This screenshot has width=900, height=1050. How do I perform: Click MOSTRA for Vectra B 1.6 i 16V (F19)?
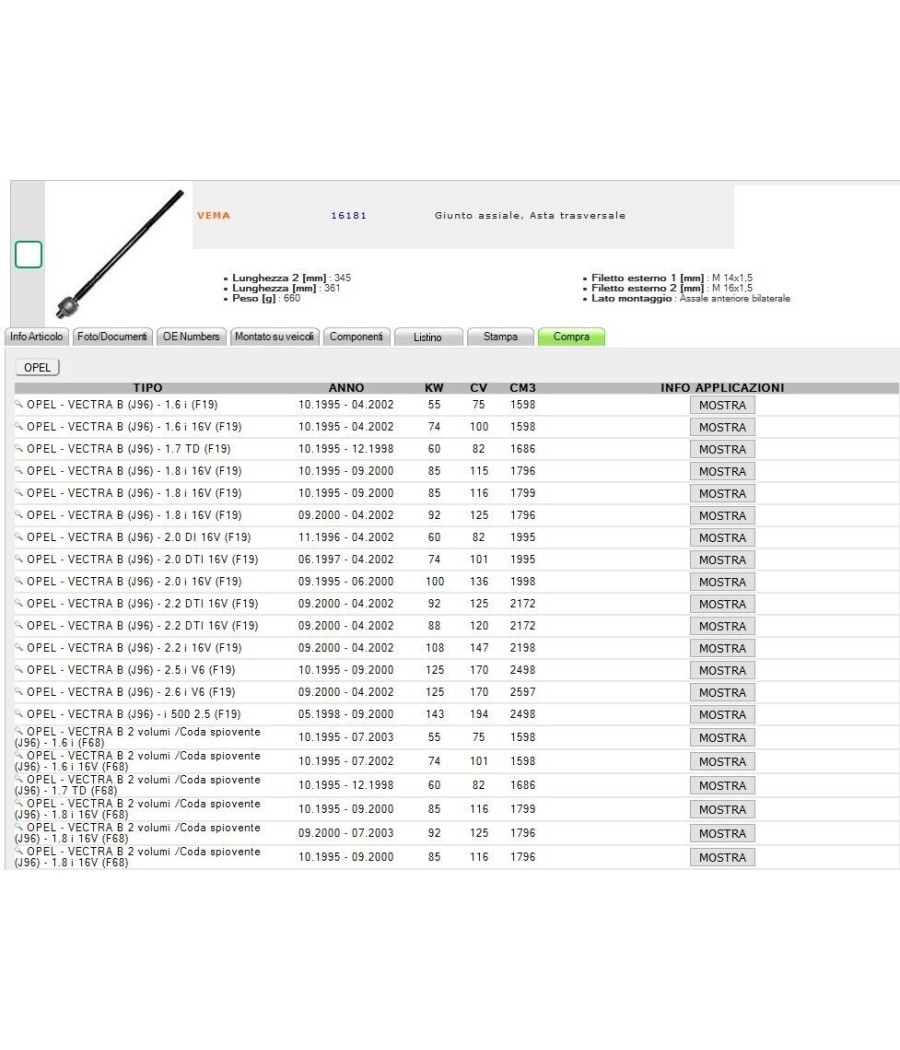click(x=722, y=427)
